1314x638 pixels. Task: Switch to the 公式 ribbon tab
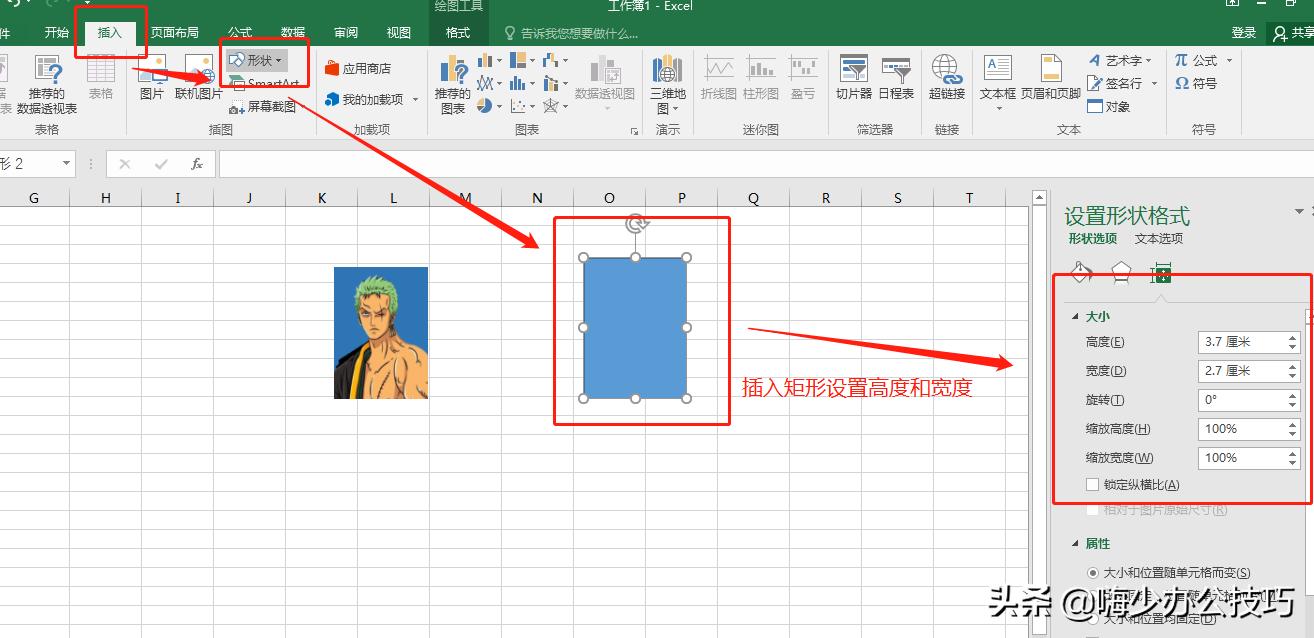tap(240, 33)
